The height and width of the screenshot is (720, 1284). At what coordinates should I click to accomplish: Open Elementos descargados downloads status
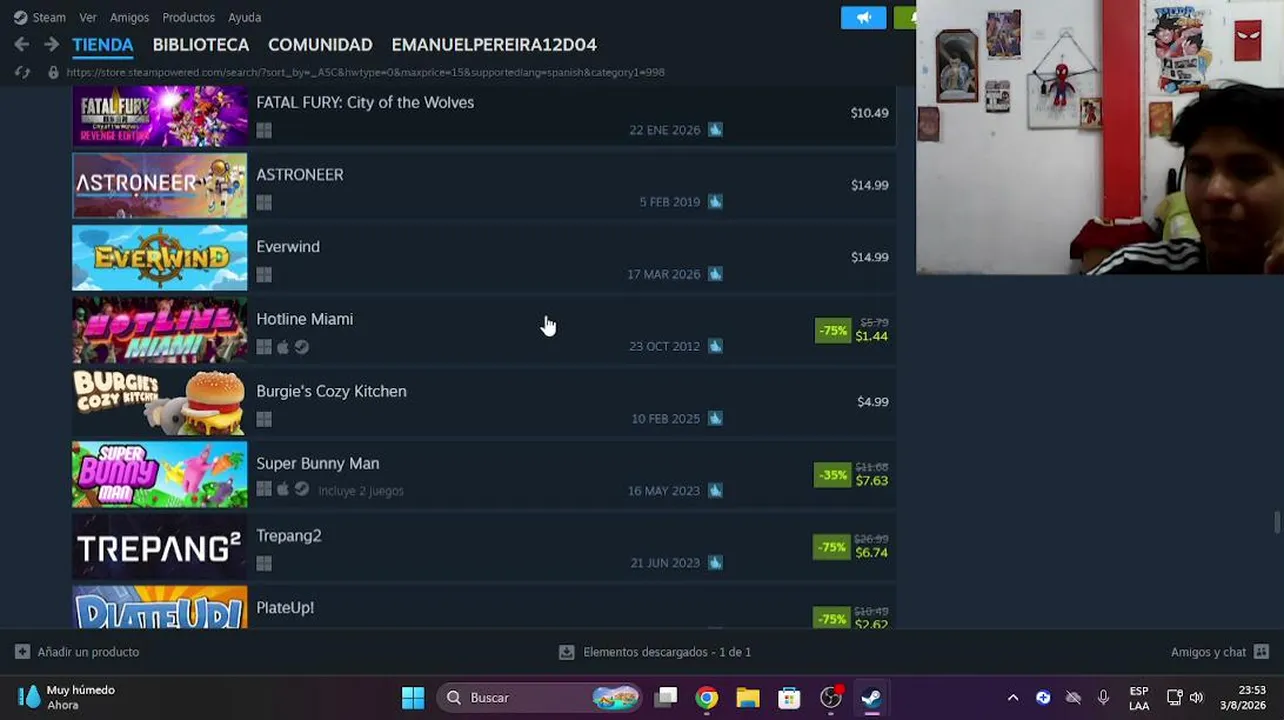(x=667, y=652)
